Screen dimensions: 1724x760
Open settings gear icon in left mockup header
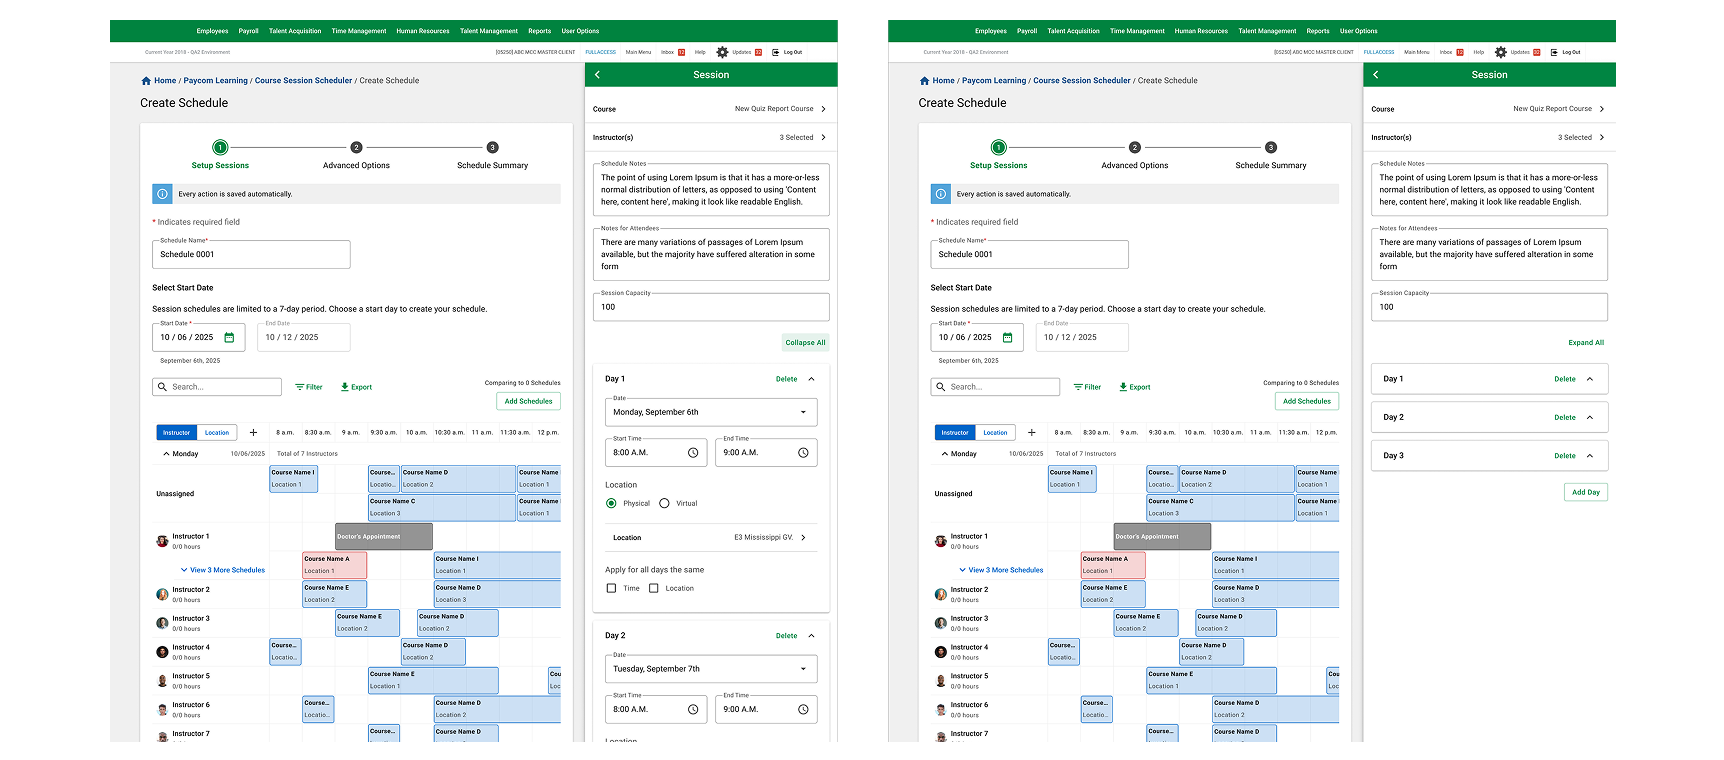pyautogui.click(x=722, y=52)
